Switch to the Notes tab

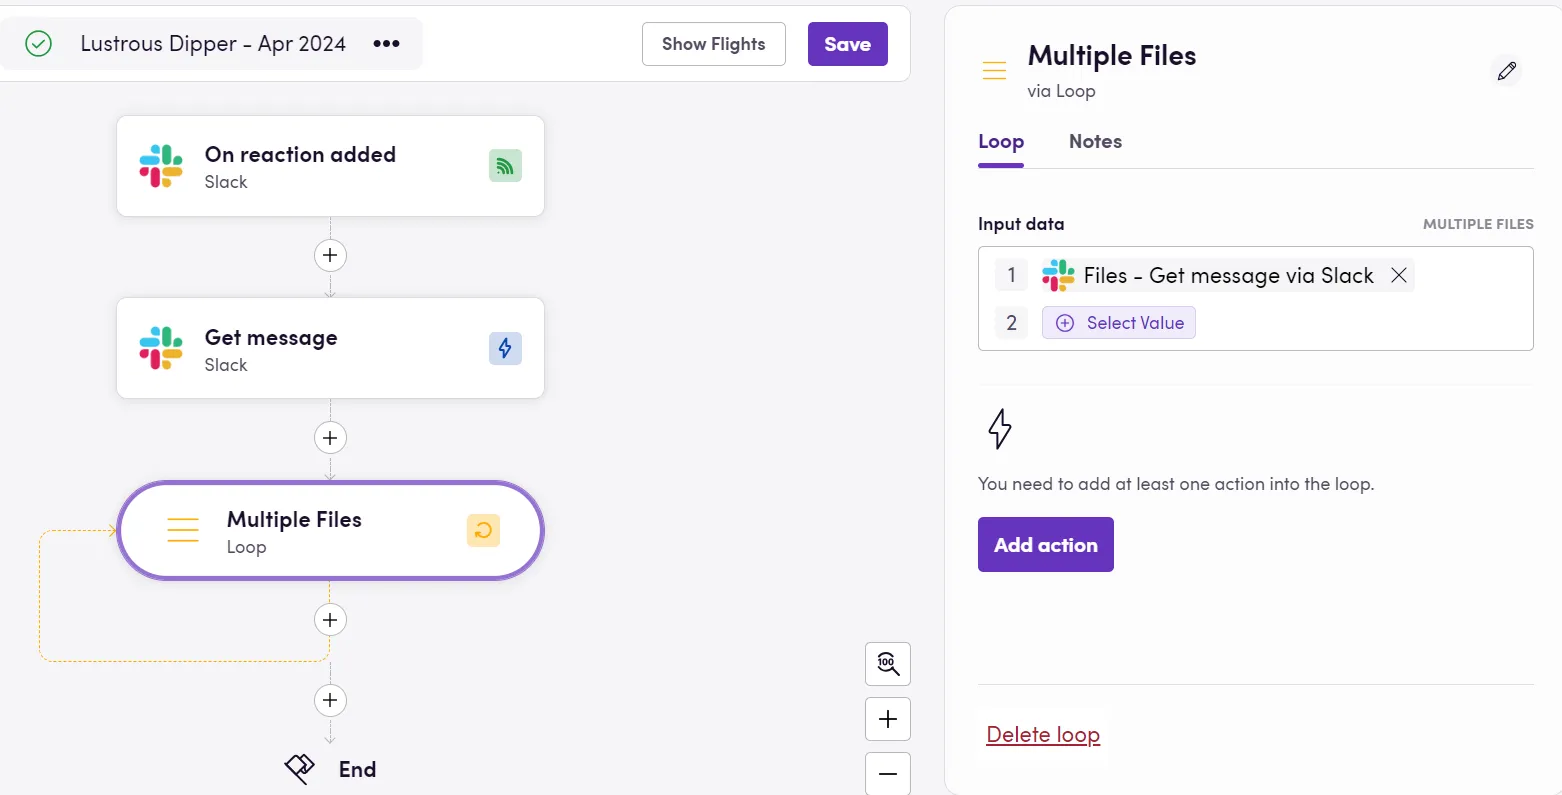[1095, 142]
